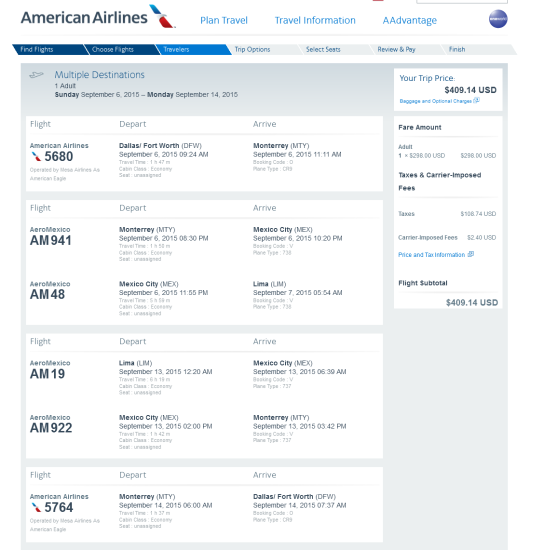Open the Plan Travel menu

(x=224, y=20)
